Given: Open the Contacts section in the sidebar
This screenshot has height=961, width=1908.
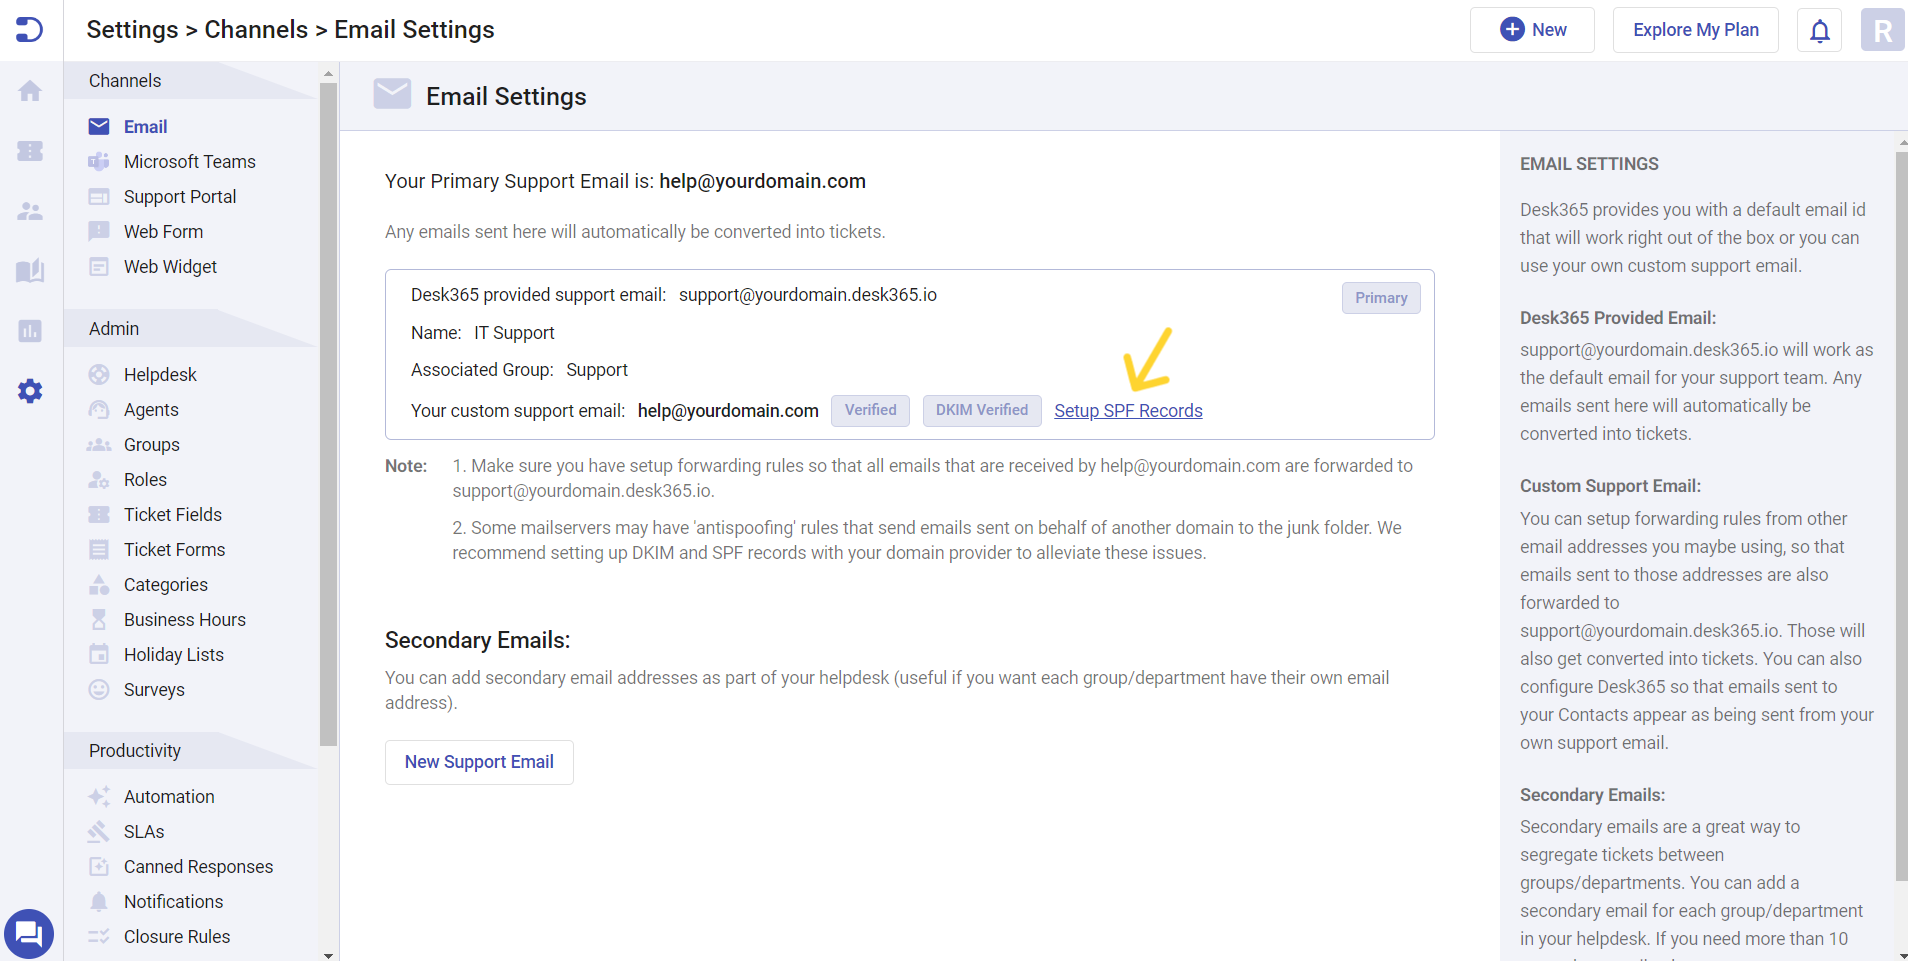Looking at the screenshot, I should [30, 211].
